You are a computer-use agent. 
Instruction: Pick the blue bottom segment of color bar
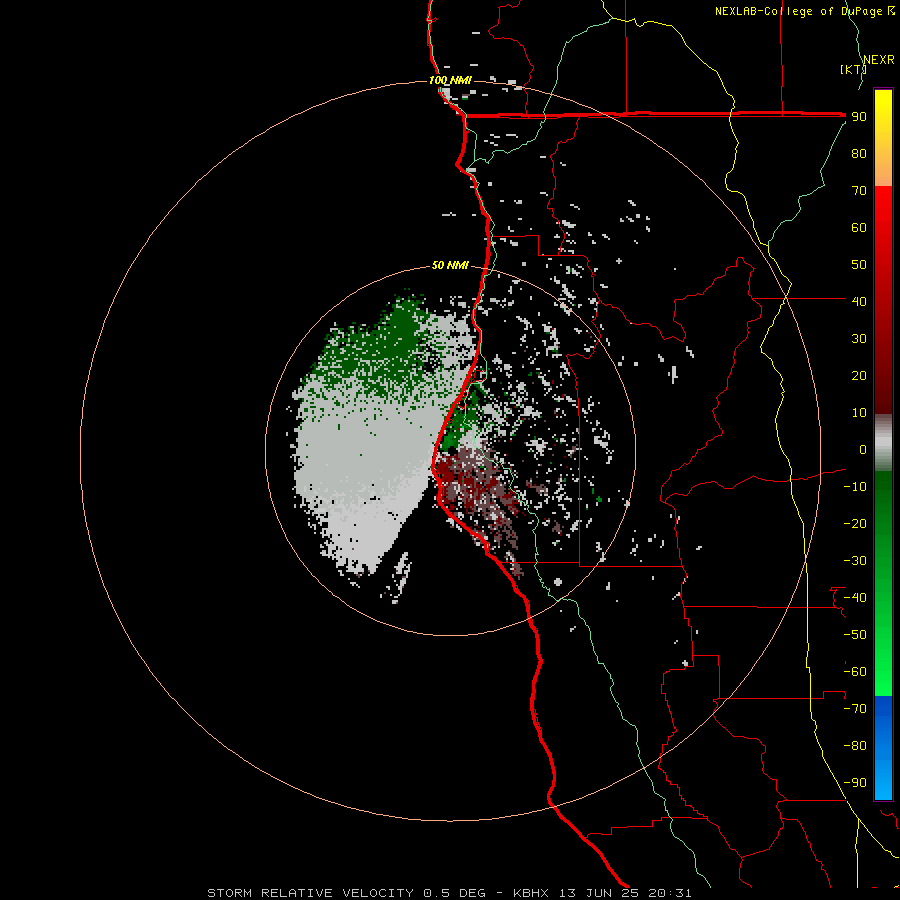click(883, 748)
